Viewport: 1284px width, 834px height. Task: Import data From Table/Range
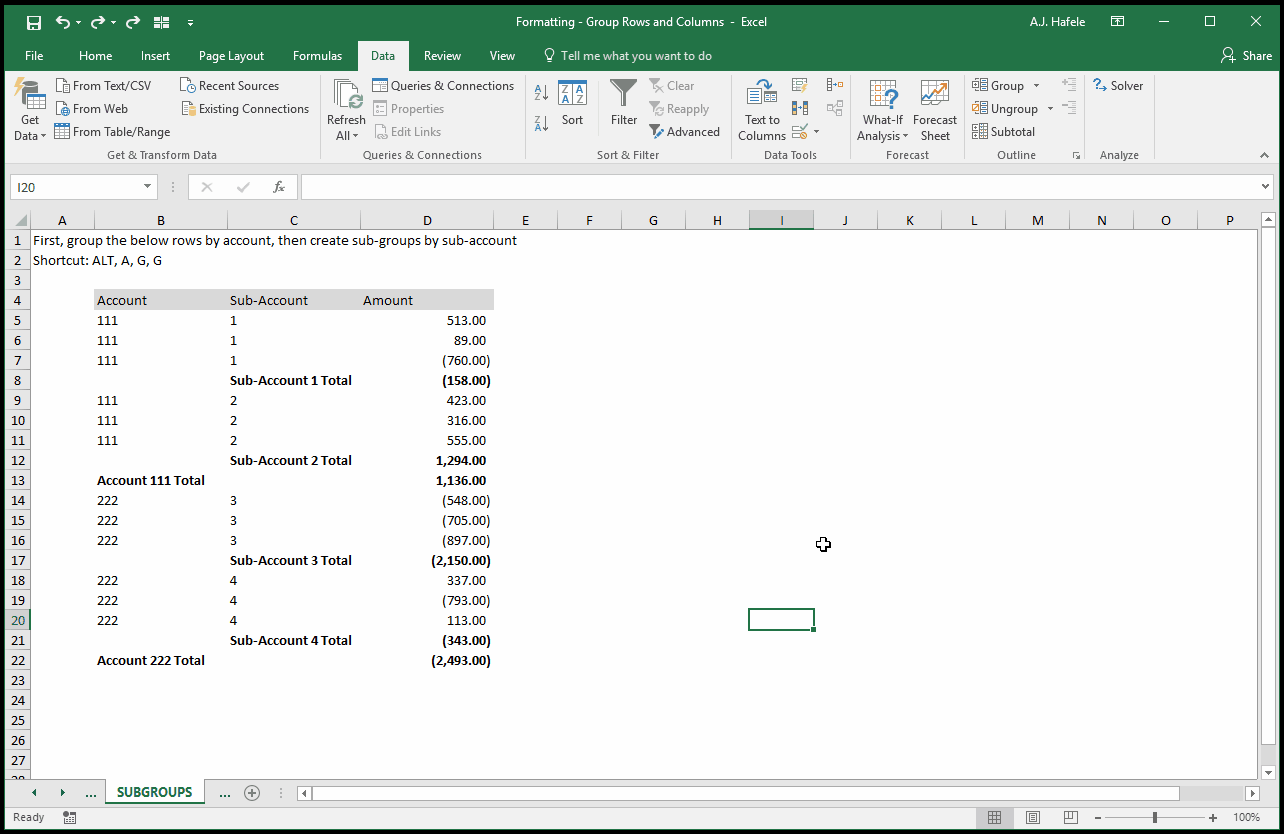[x=112, y=132]
